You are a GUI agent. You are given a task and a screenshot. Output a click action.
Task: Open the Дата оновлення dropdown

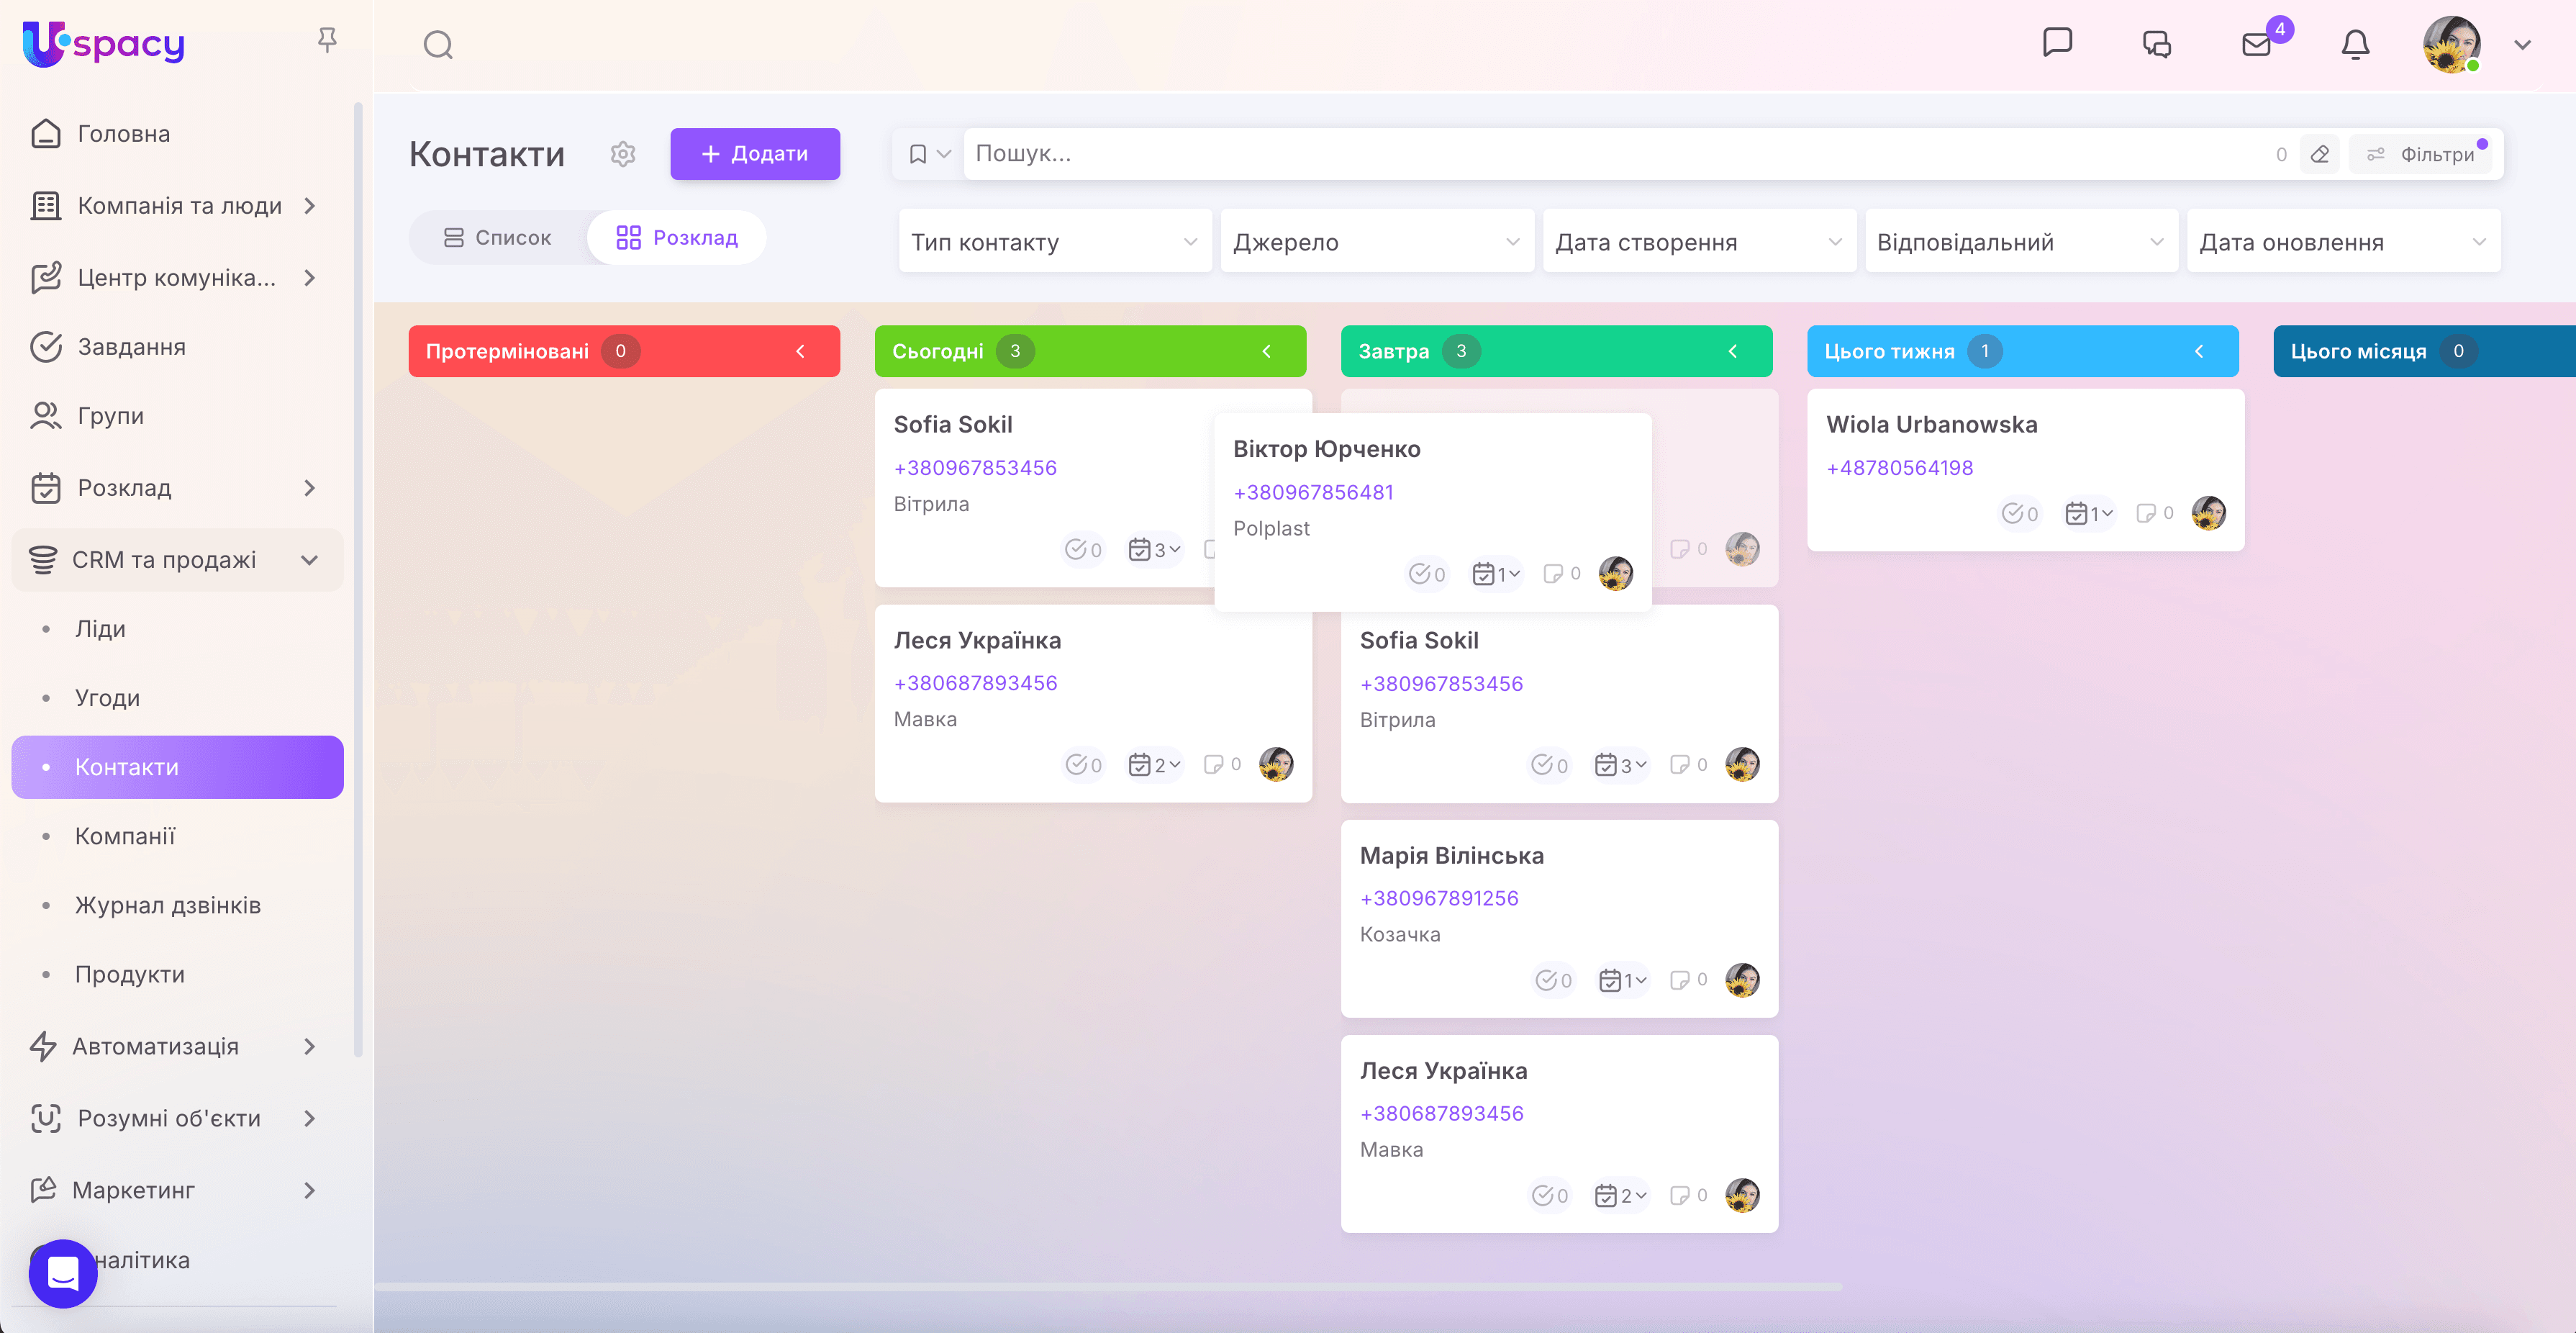(x=2343, y=242)
